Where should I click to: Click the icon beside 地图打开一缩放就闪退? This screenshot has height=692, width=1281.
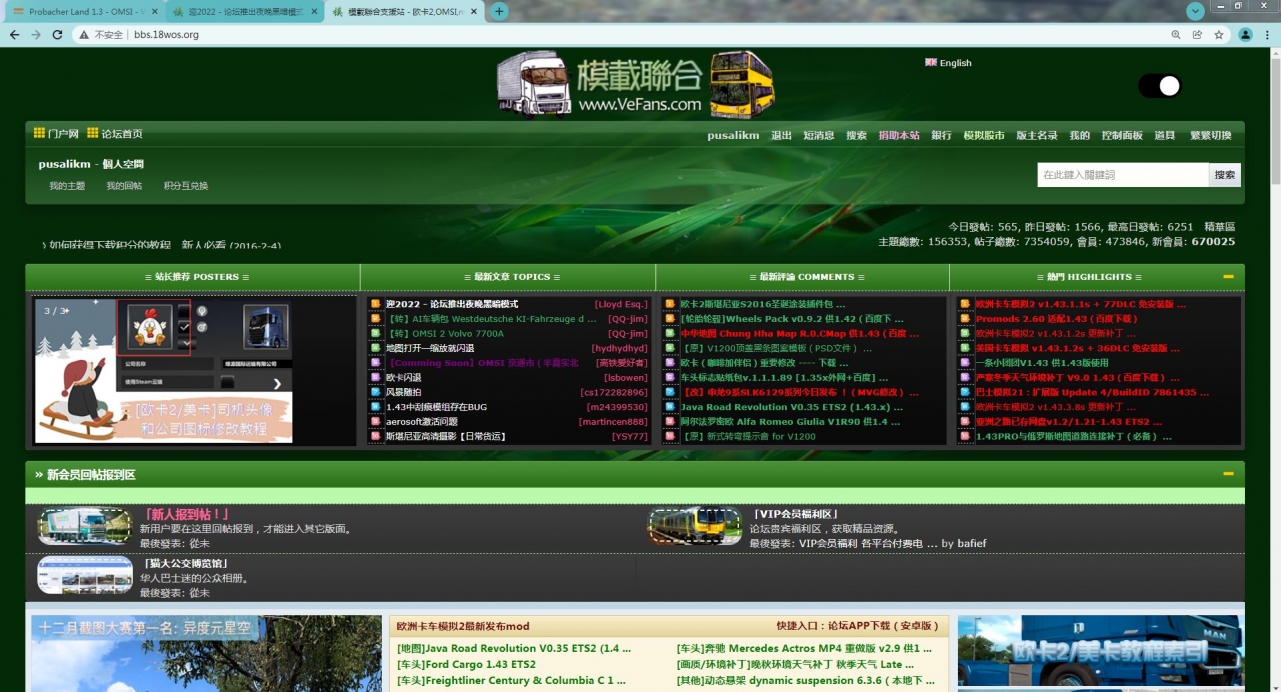(375, 348)
